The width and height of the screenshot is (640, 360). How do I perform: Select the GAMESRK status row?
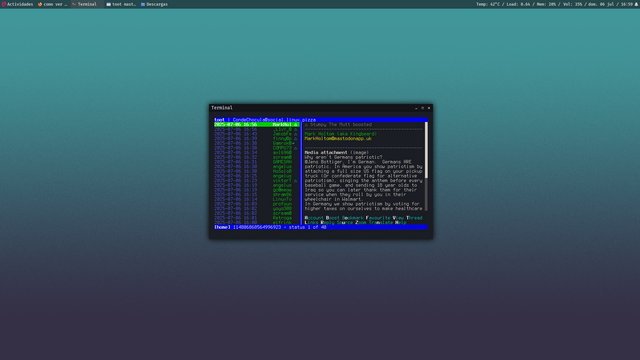257,162
